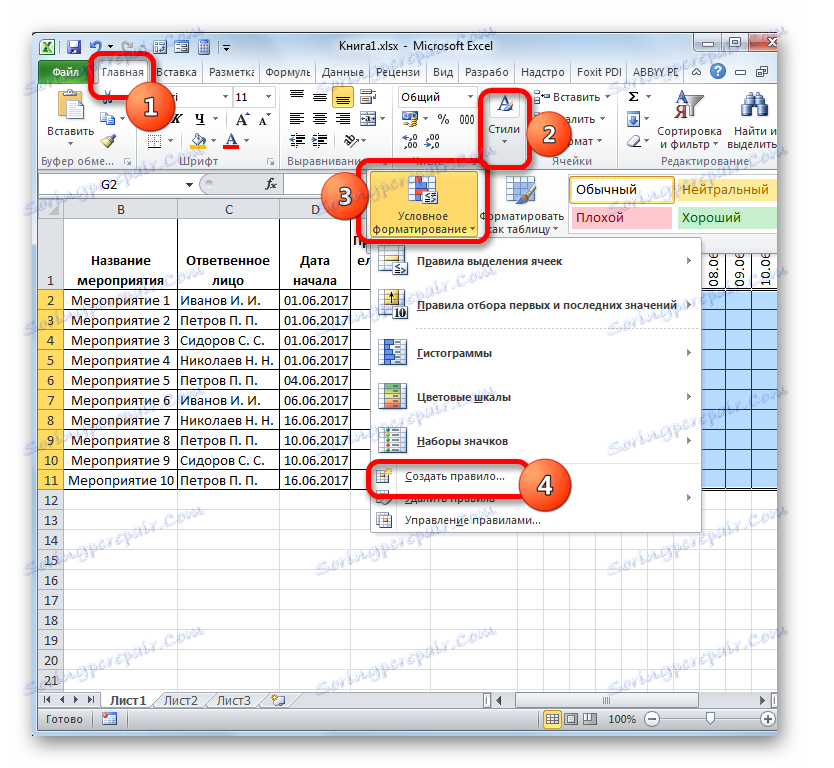Screen dimensions: 834x768
Task: Open the number format dropdown Общий
Action: pos(470,97)
